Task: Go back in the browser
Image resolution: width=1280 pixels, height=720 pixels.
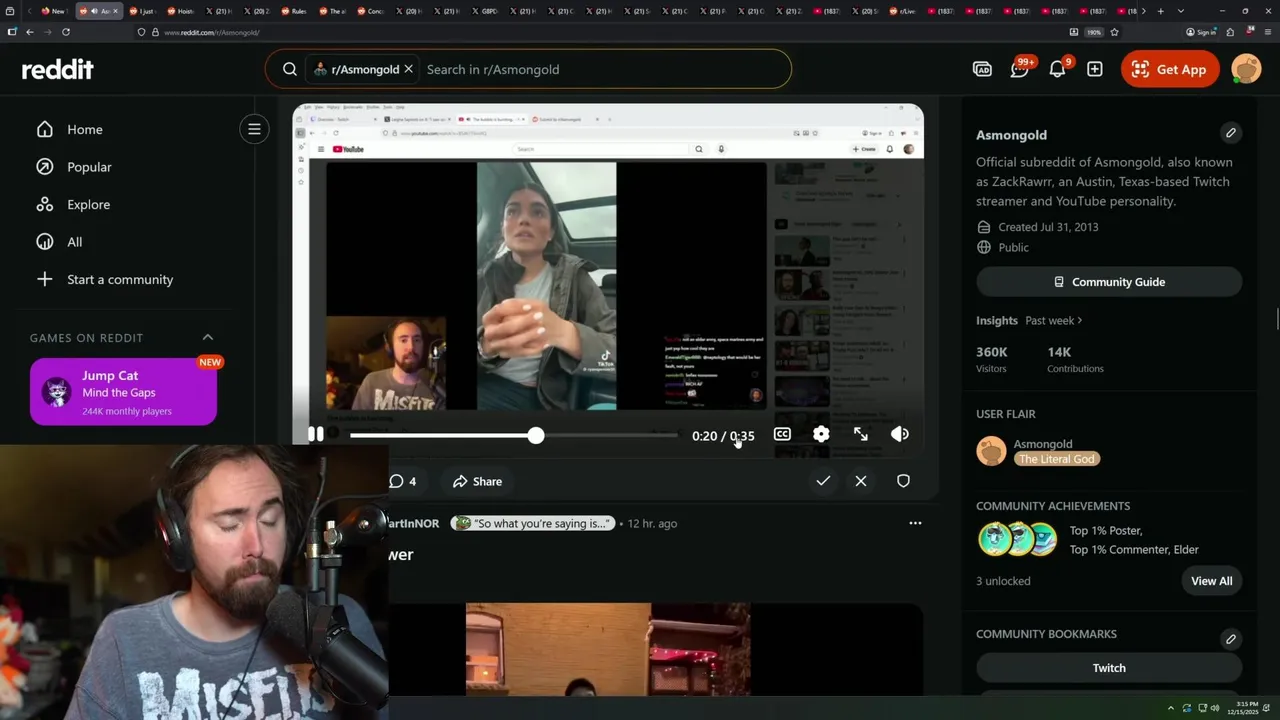Action: [30, 32]
